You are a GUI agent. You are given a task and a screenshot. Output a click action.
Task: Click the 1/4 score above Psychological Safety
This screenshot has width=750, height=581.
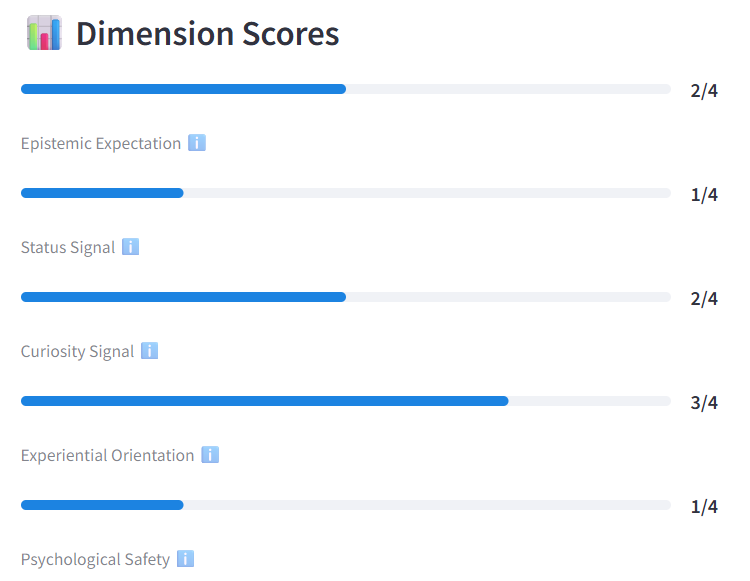click(704, 506)
